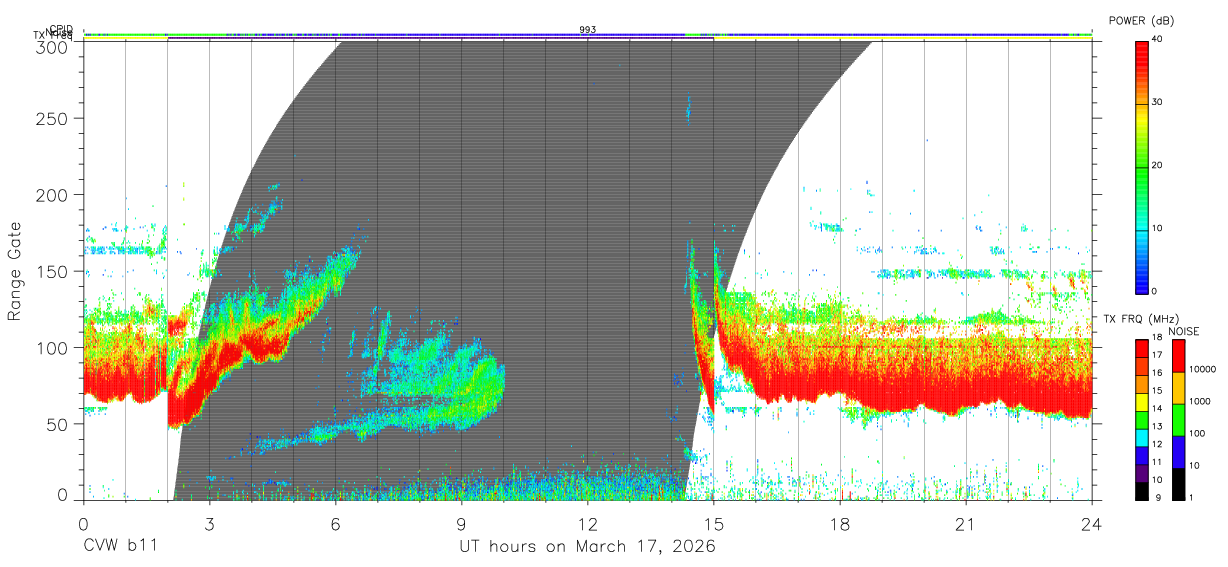The width and height of the screenshot is (1228, 567).
Task: Click the green 20 dB region of POWER bar
Action: coord(1142,166)
